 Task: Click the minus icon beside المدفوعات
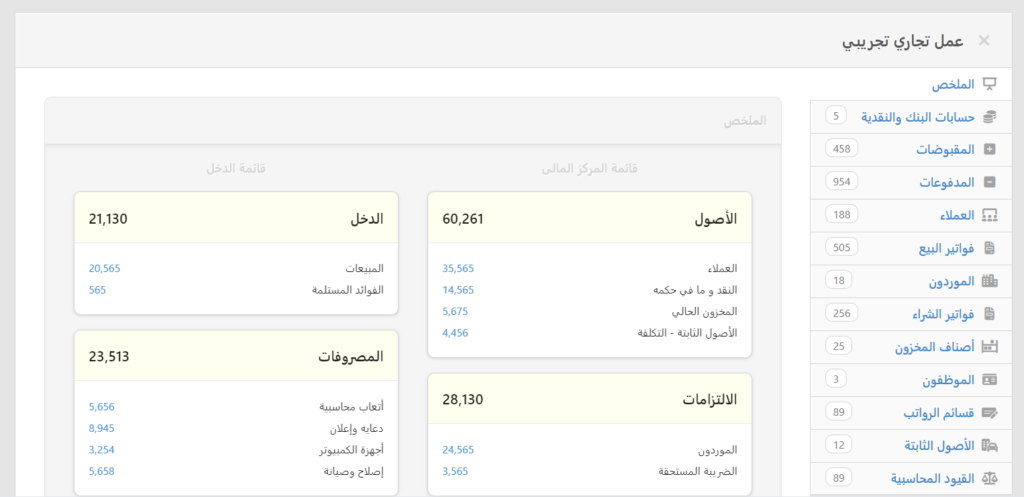pos(990,182)
